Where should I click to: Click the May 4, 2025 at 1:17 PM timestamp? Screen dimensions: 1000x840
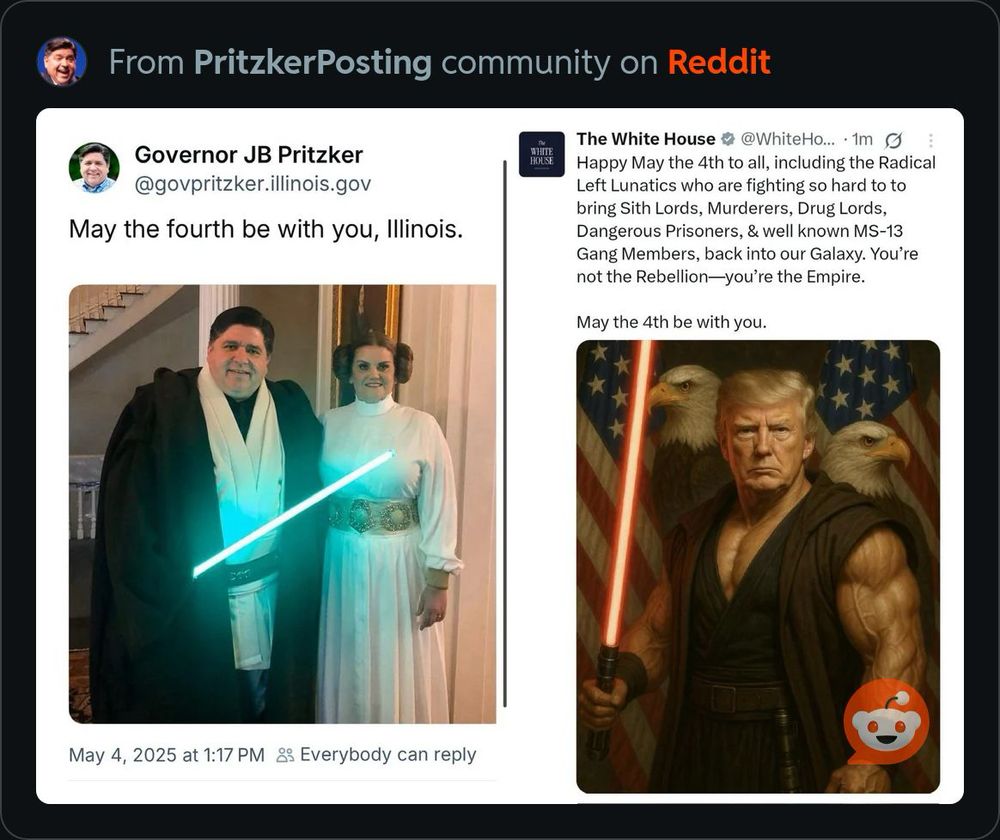(x=166, y=755)
